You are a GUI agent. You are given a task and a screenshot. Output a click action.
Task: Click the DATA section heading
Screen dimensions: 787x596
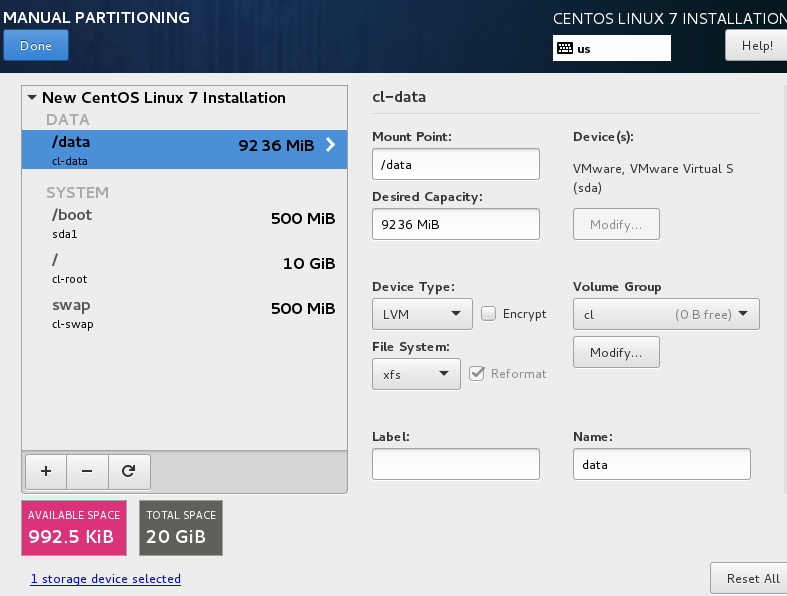click(68, 120)
